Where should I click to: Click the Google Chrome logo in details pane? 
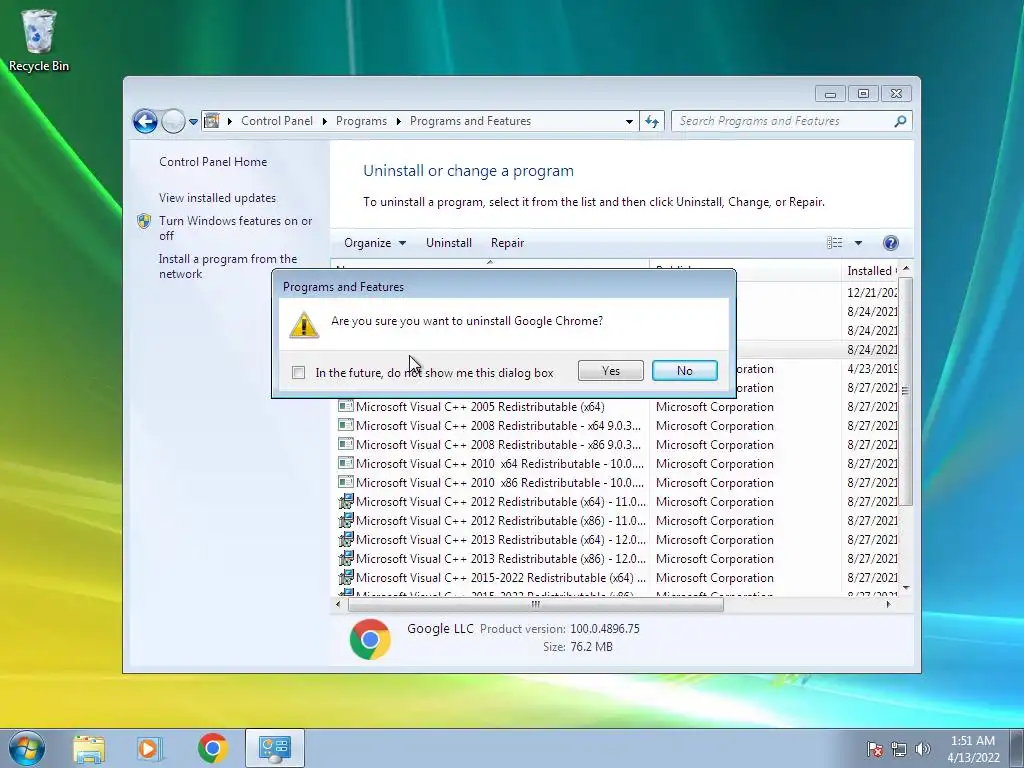(x=370, y=639)
